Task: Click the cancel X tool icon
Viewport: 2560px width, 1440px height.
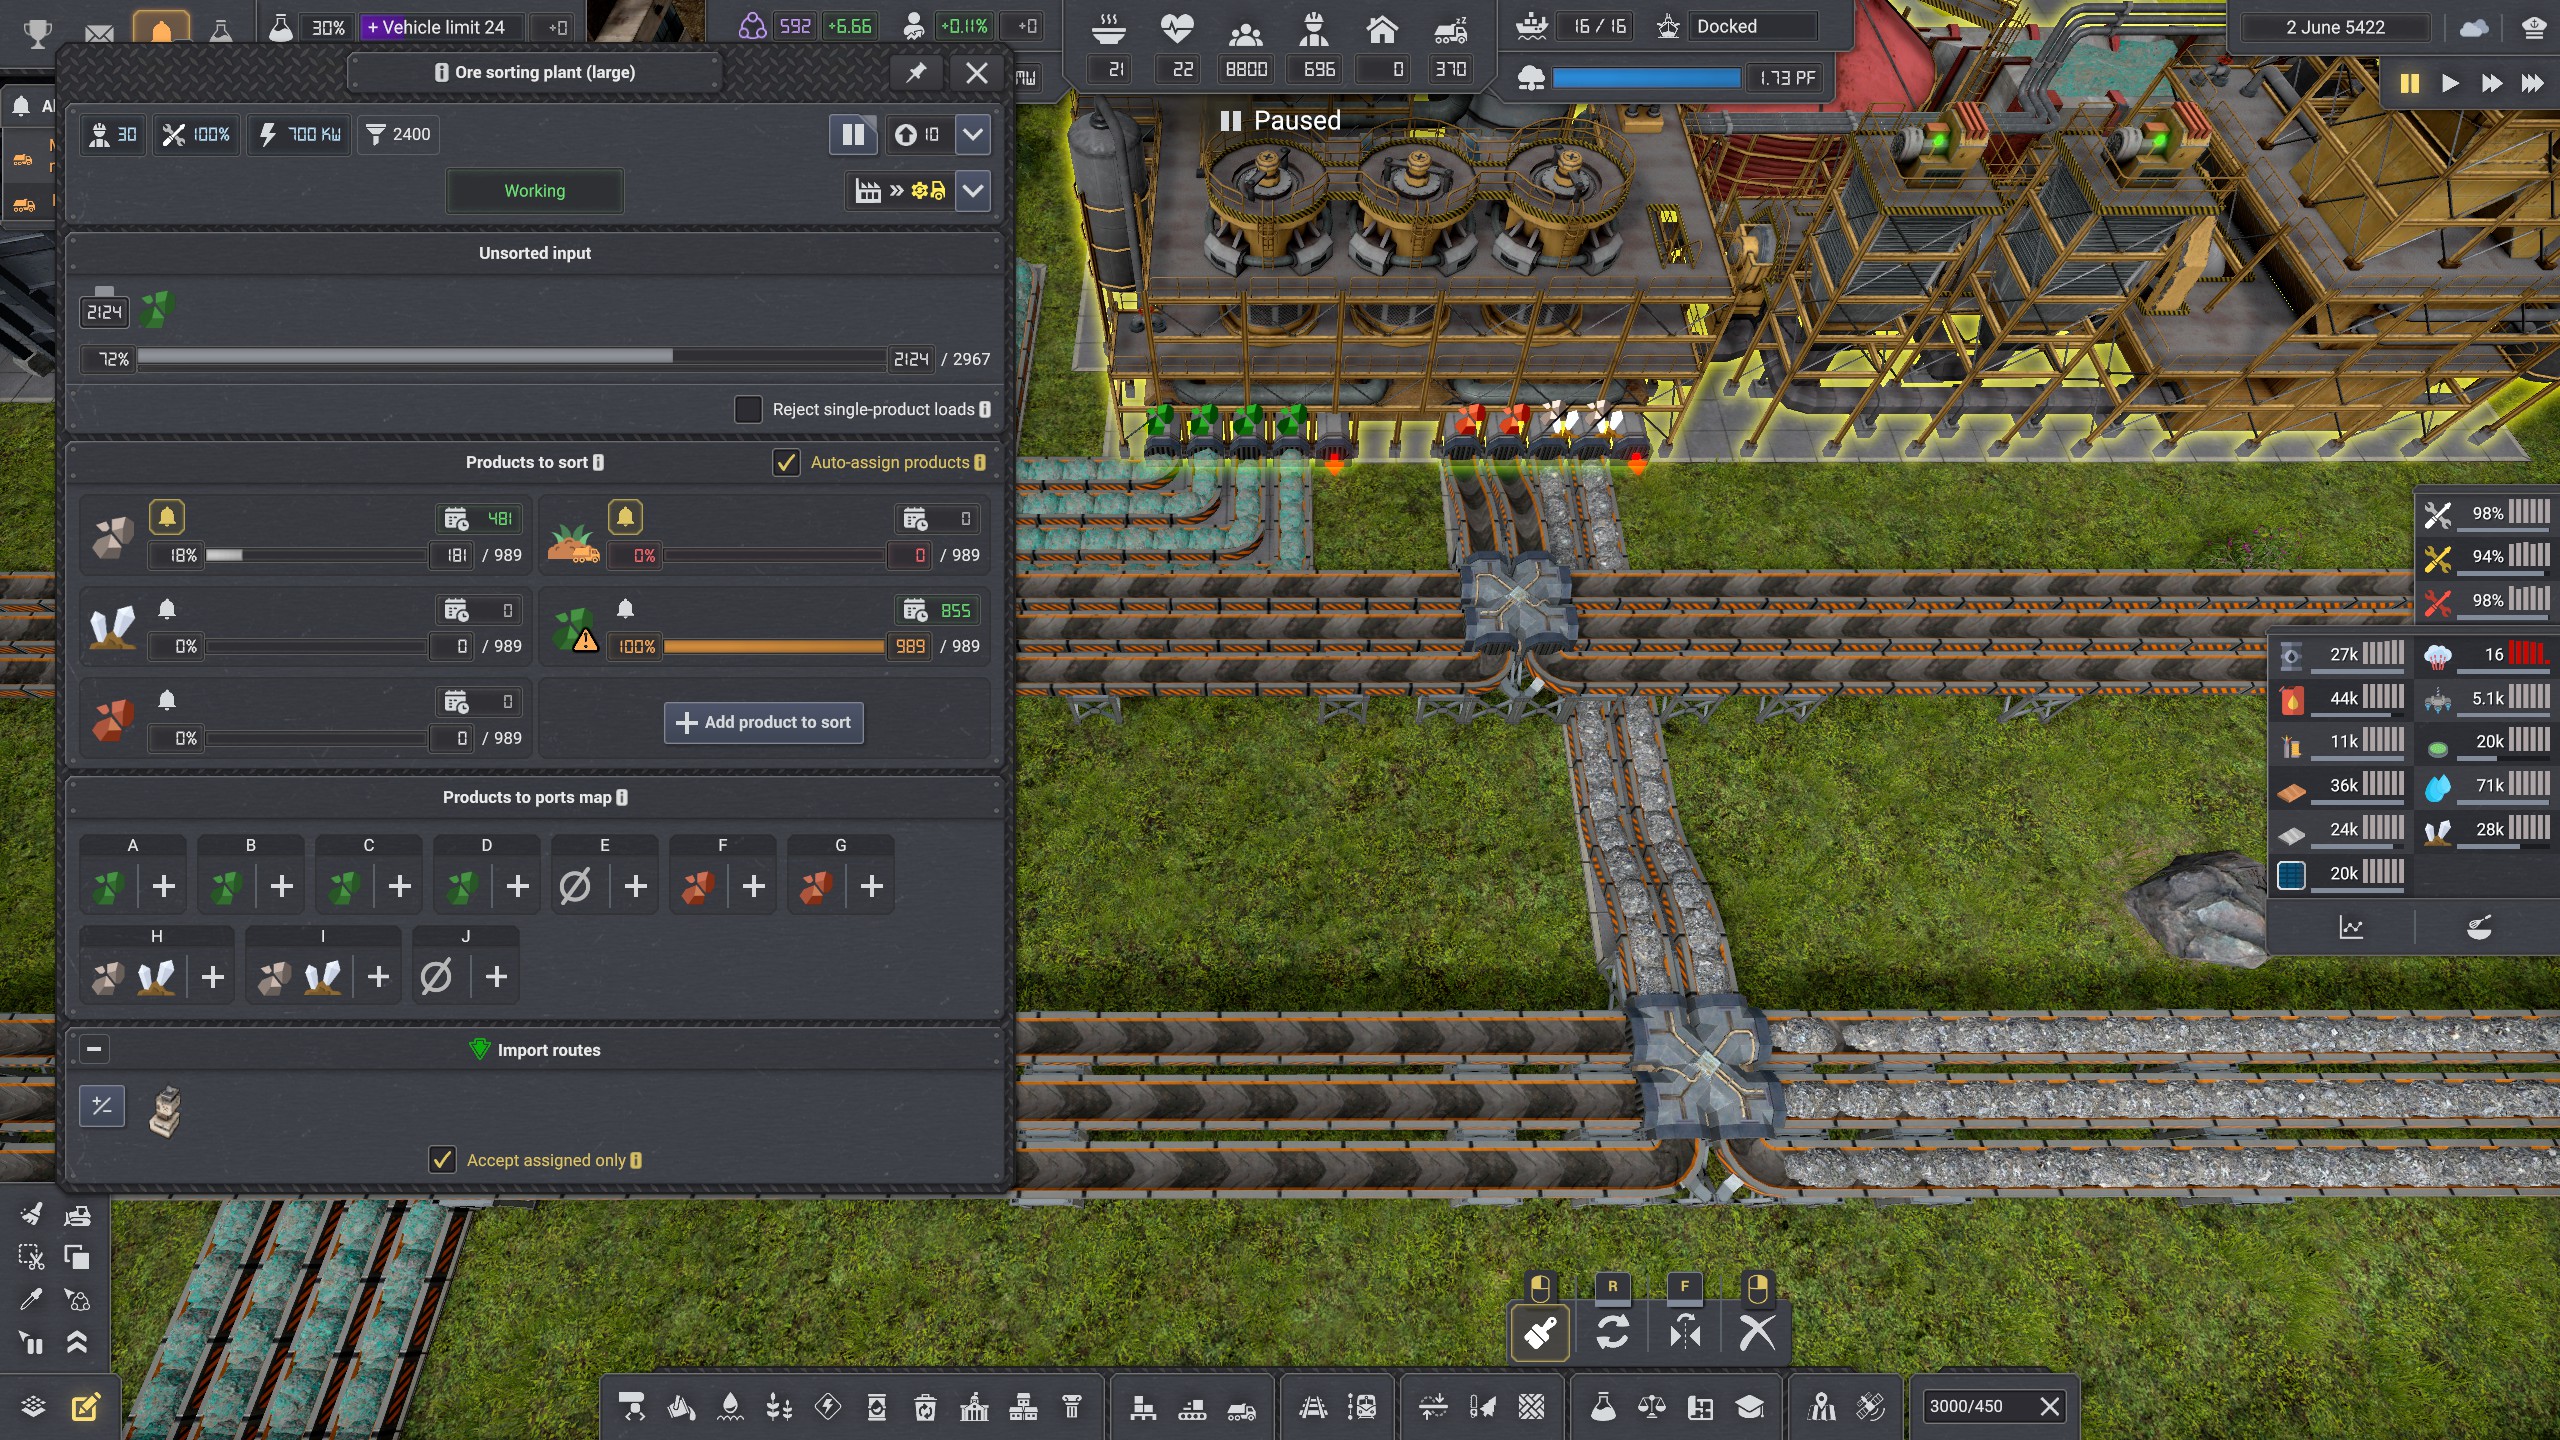Action: 1757,1333
